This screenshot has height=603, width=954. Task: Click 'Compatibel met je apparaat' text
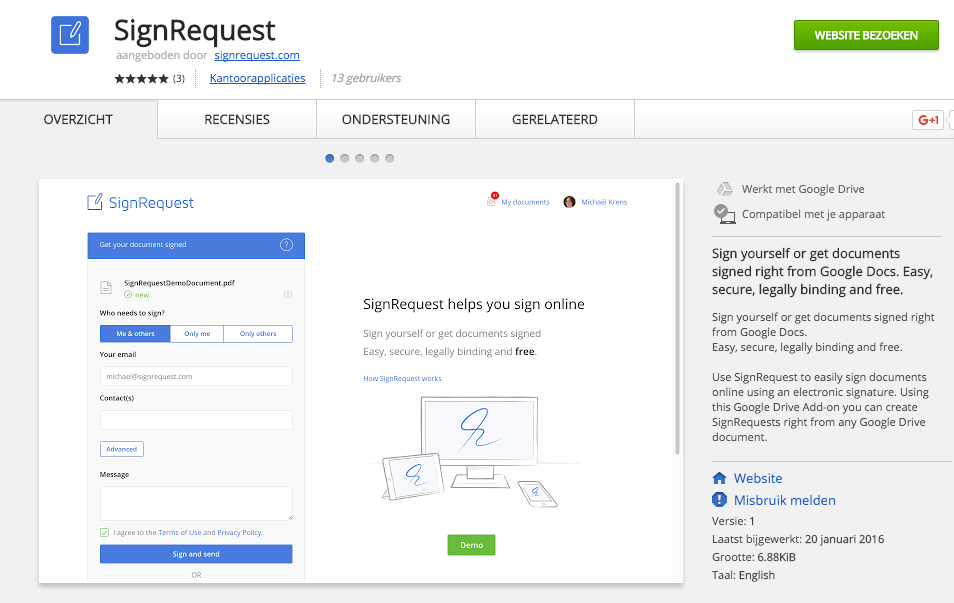click(813, 214)
